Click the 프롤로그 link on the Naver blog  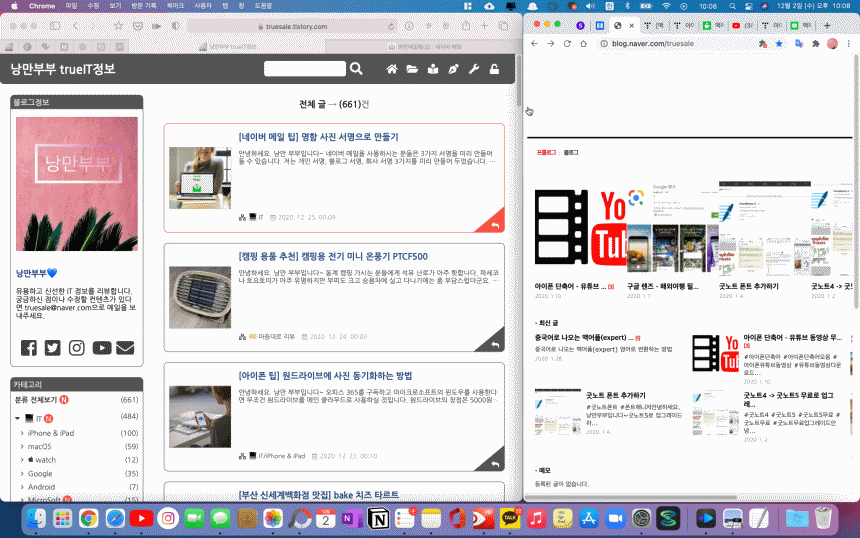(546, 152)
